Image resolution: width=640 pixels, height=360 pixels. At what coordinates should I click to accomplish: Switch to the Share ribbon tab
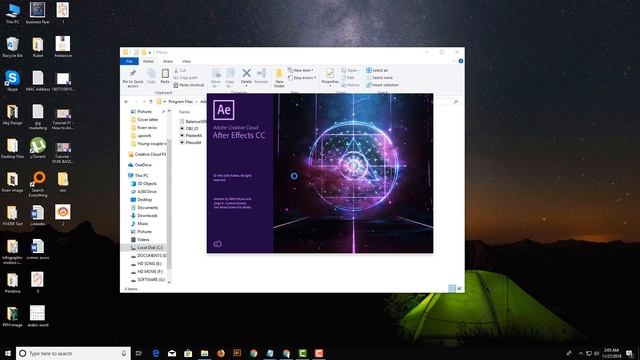[168, 61]
